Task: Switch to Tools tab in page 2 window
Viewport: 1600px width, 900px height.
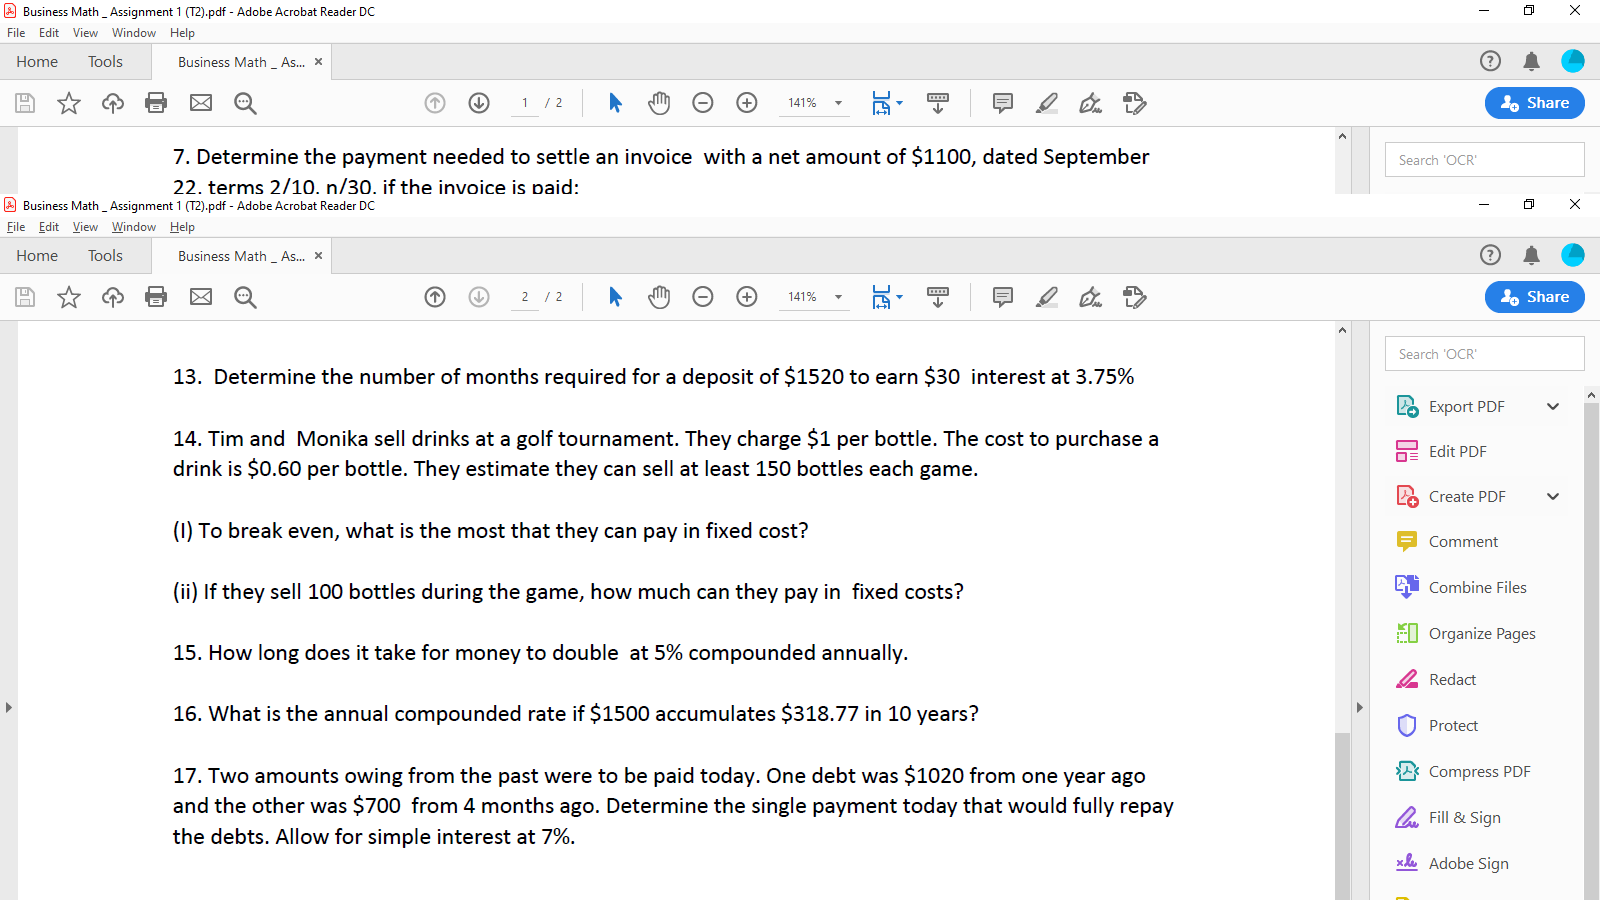Action: (x=105, y=256)
